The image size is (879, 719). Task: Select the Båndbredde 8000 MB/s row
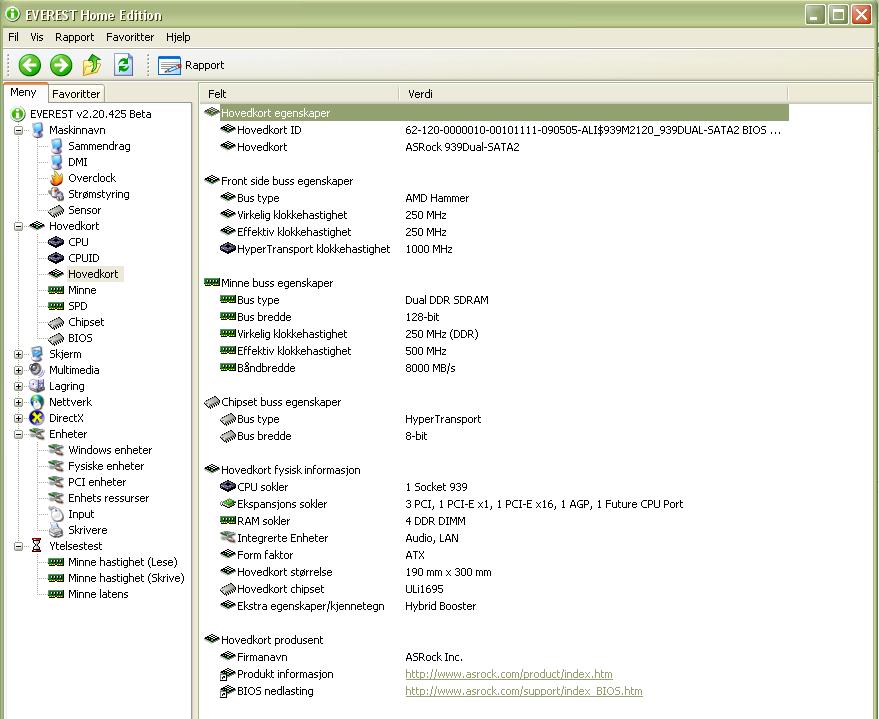495,368
